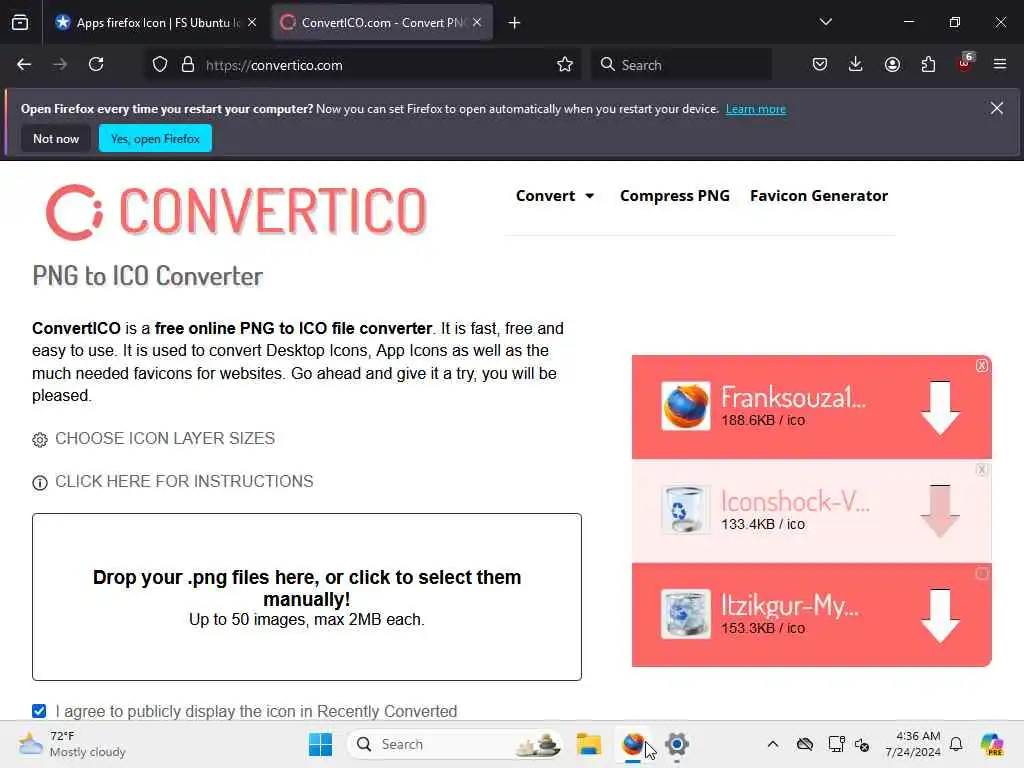Open the Firefox application menu
1024x768 pixels.
click(x=1000, y=64)
